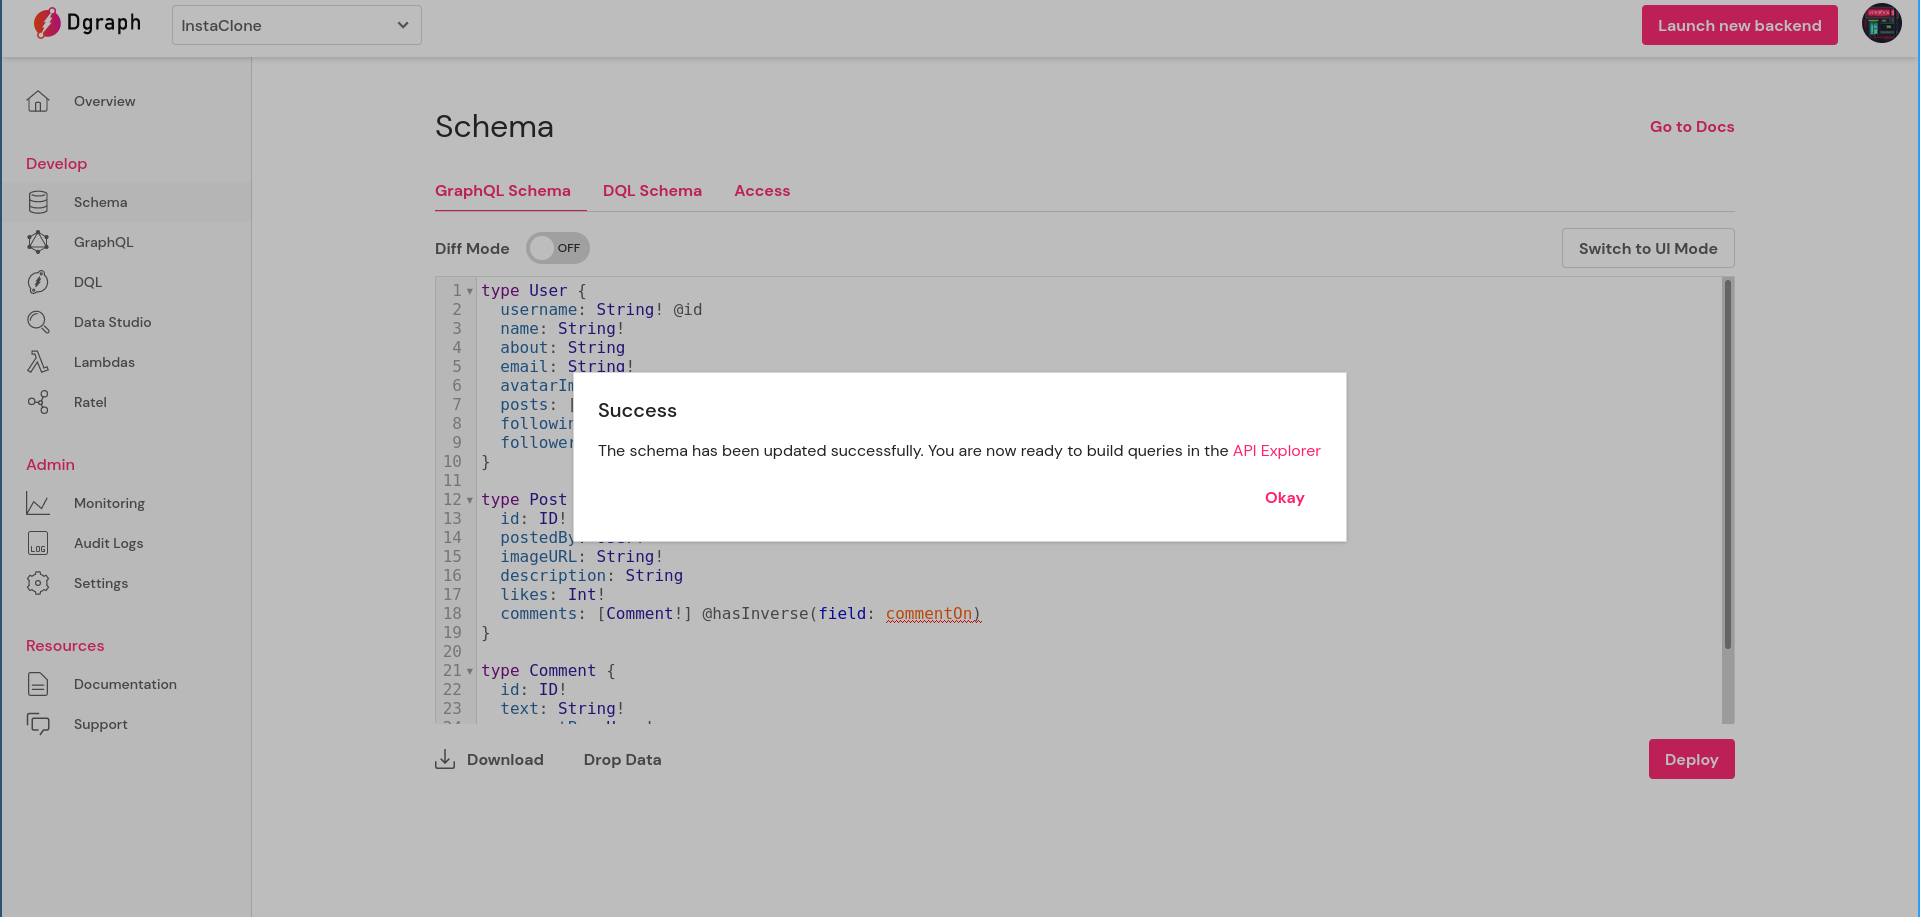Click the Support chat icon
The height and width of the screenshot is (917, 1920).
[x=38, y=724]
